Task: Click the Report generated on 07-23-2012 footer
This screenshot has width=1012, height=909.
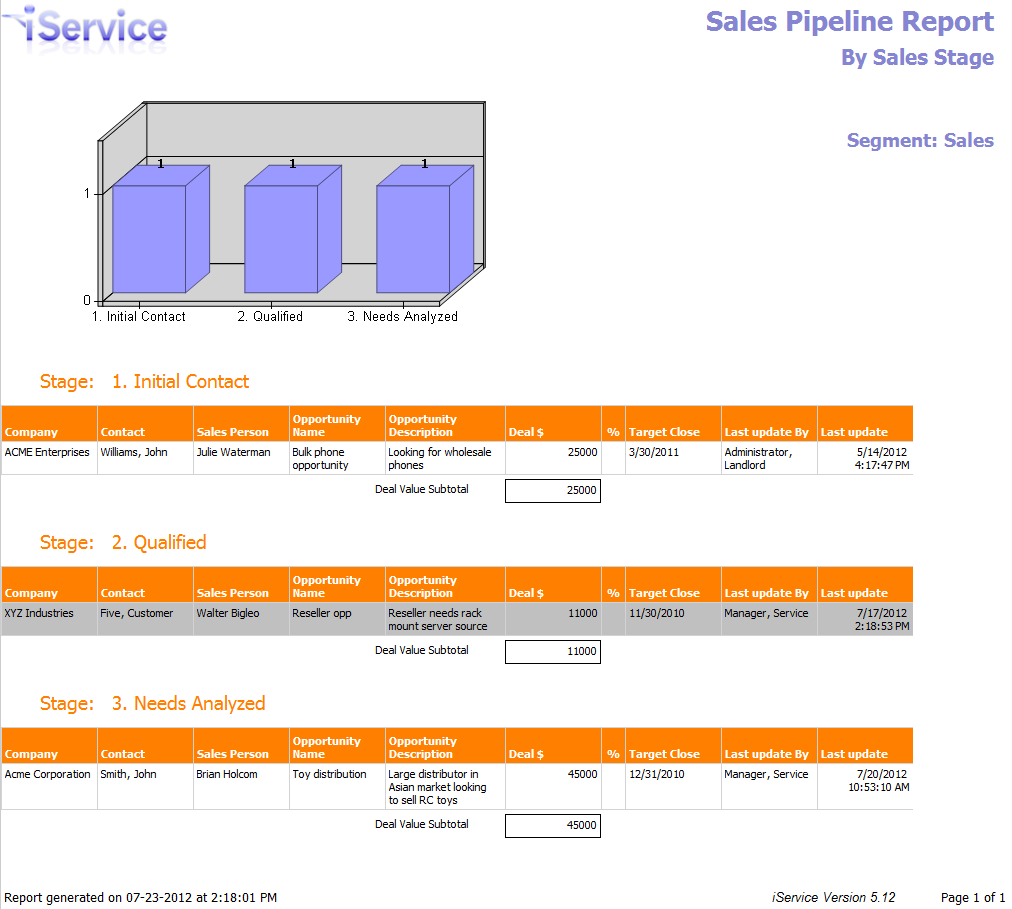Action: coord(141,897)
